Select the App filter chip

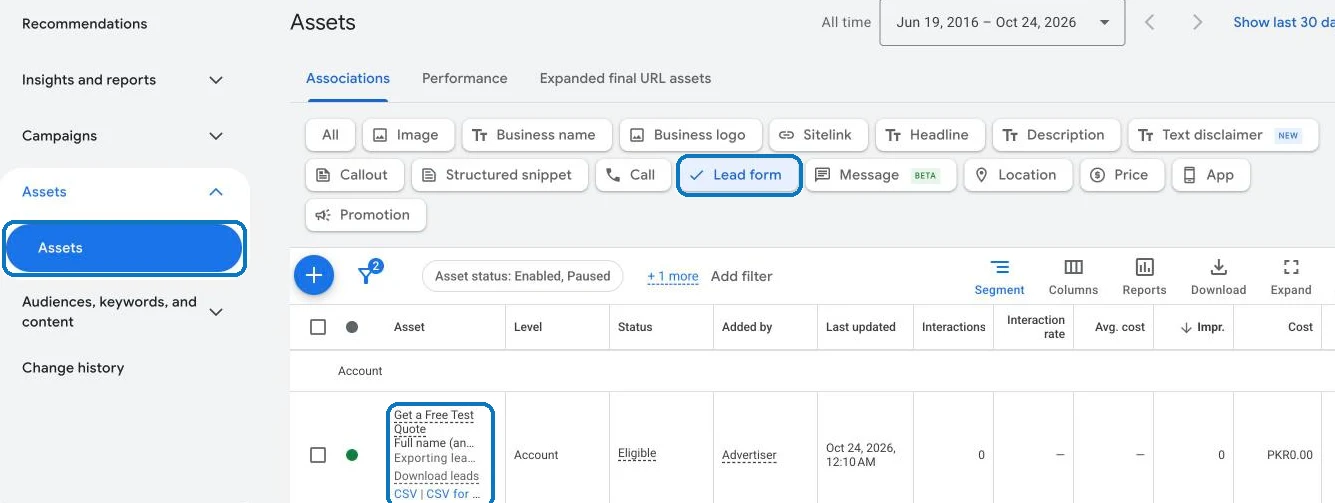click(x=1211, y=175)
